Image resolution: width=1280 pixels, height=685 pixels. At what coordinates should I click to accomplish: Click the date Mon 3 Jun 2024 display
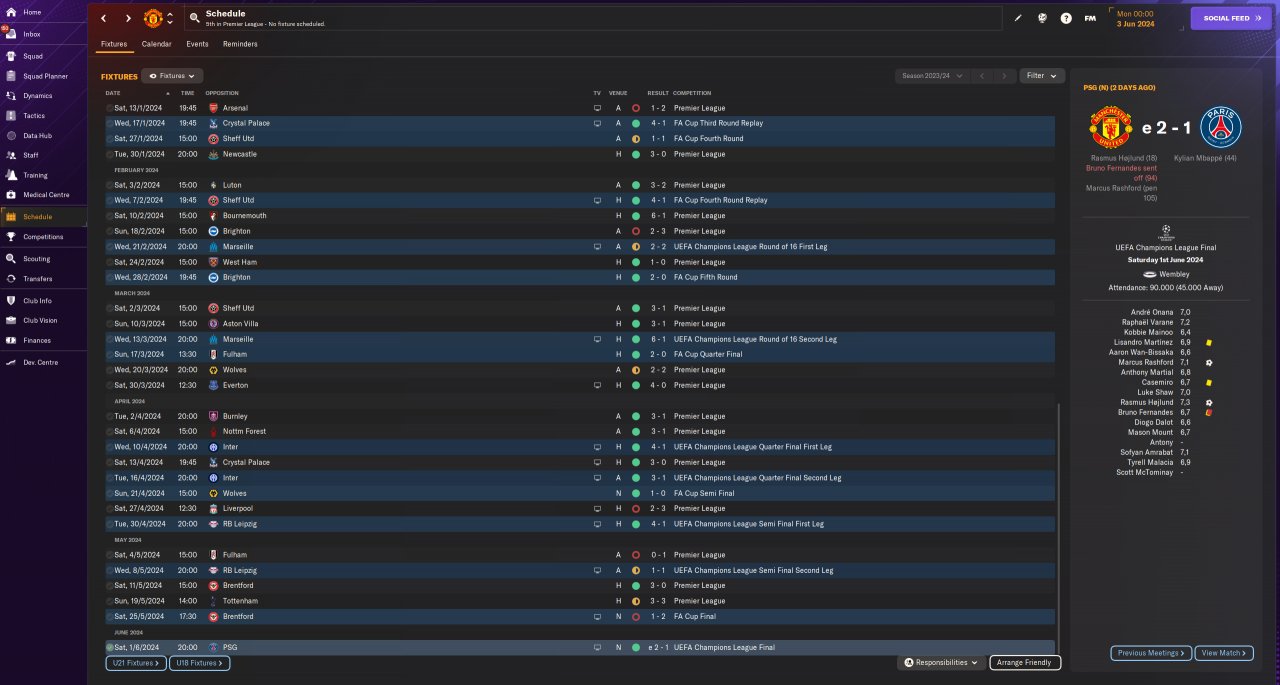click(1136, 18)
